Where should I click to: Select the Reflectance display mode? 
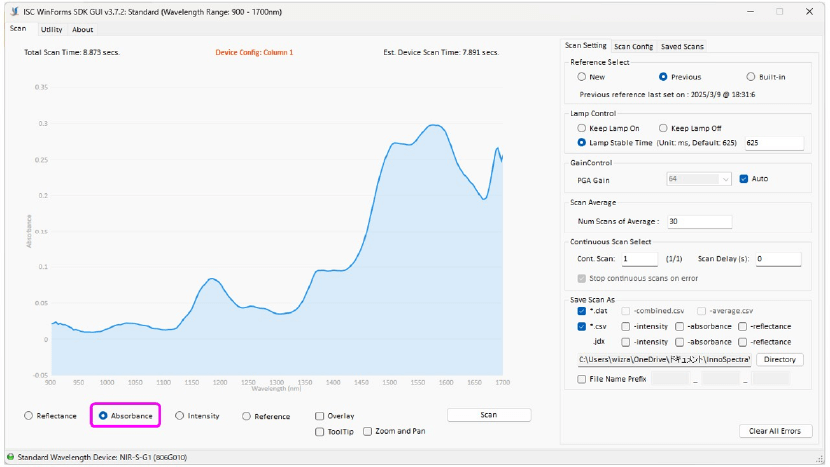[29, 415]
